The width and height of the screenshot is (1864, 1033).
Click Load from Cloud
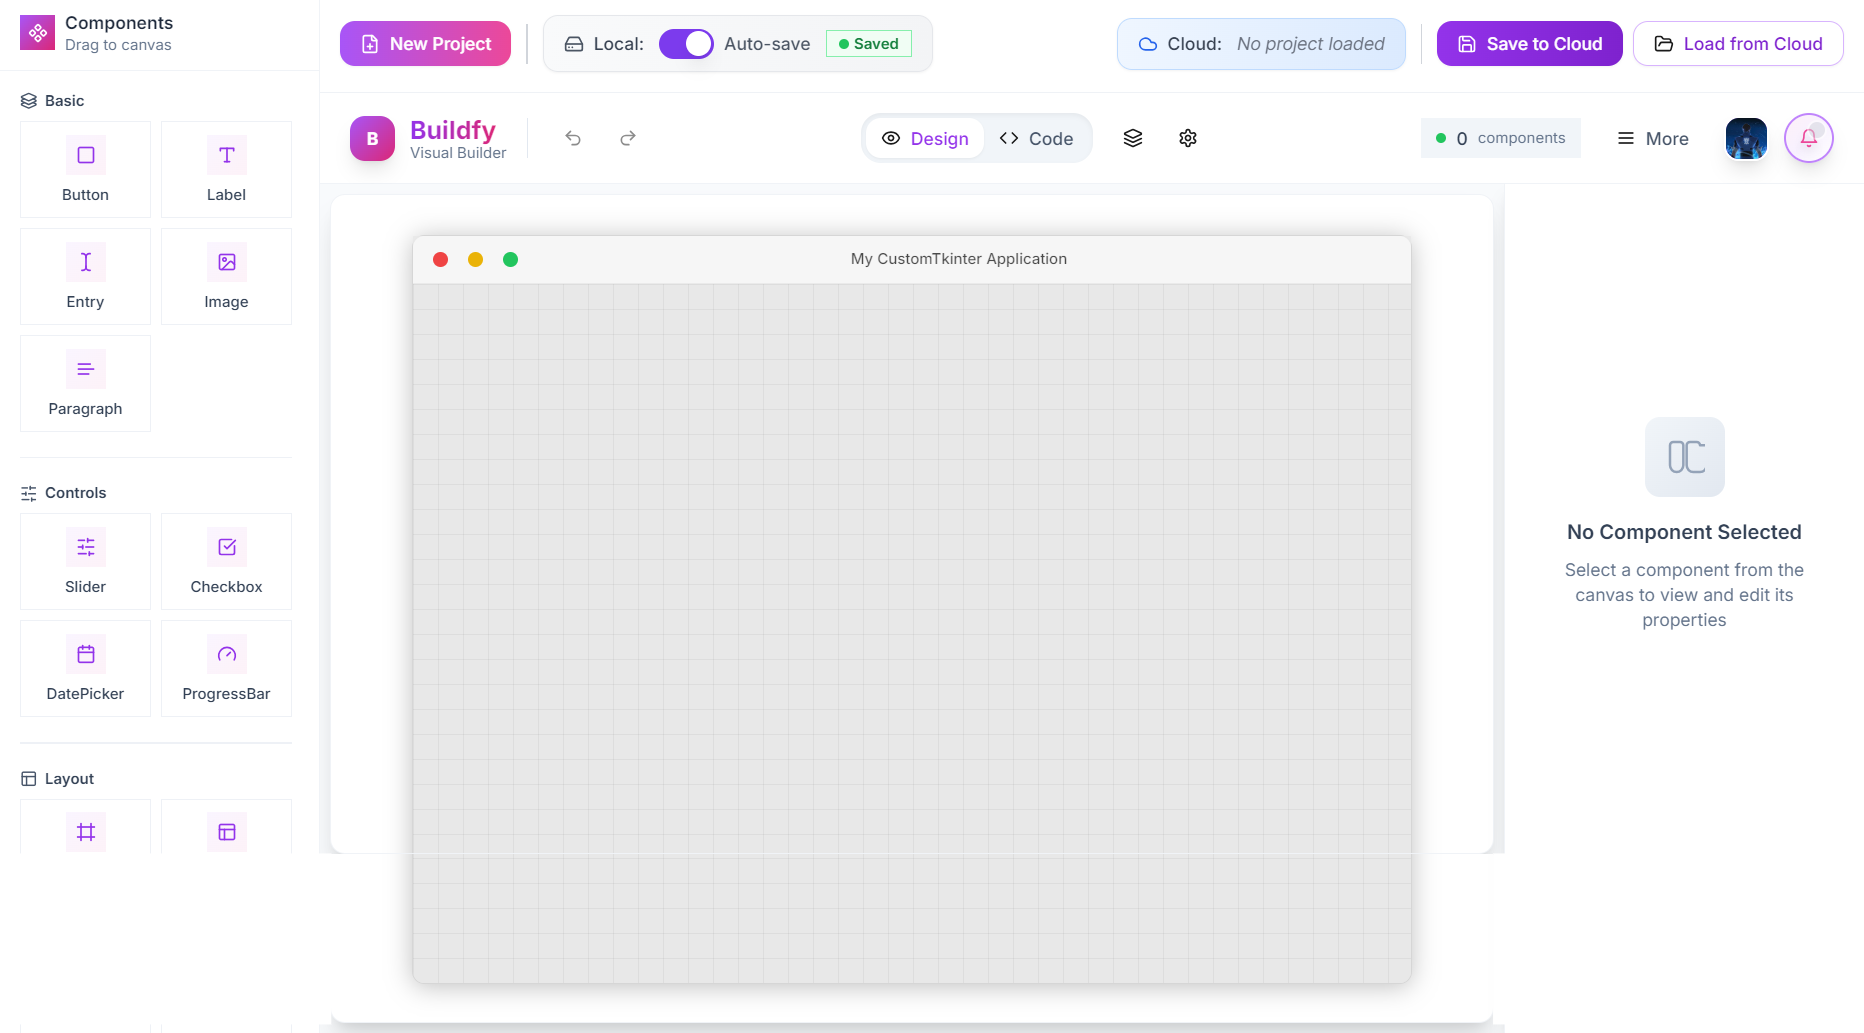1738,43
